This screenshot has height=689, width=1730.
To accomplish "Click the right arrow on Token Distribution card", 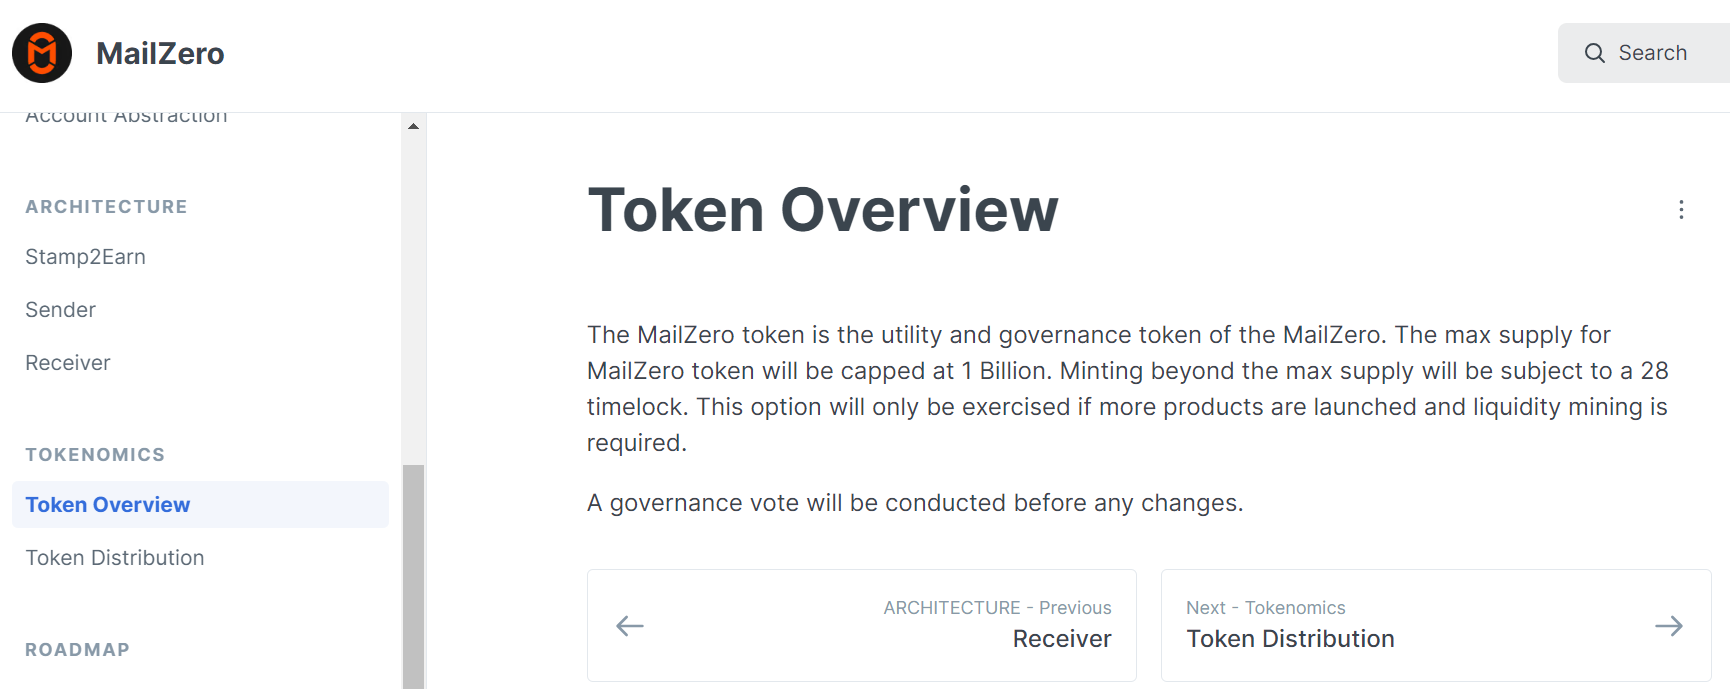I will 1668,625.
